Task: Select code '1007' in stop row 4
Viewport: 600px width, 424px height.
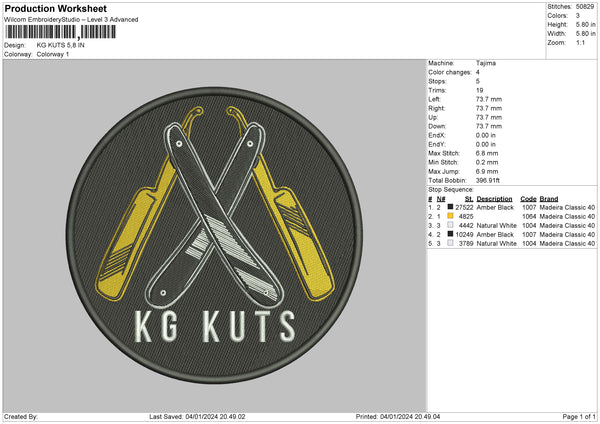Action: click(529, 235)
